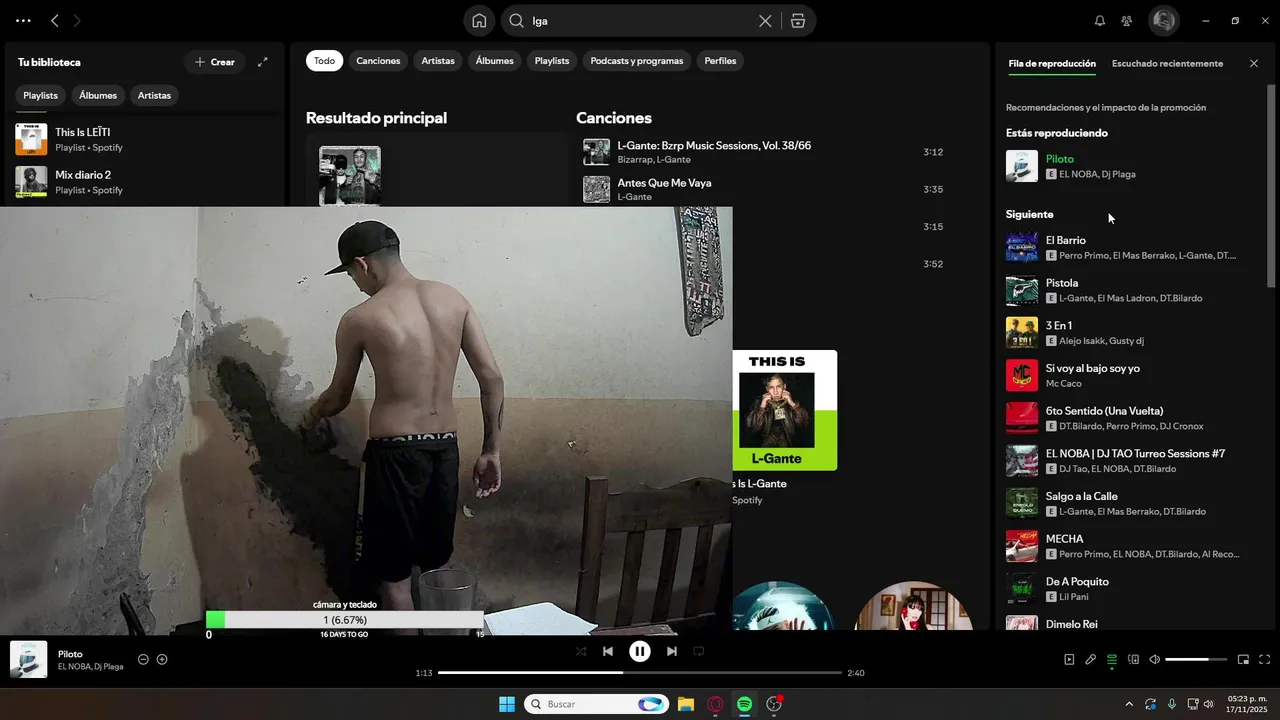1280x720 pixels.
Task: Open Piloto album art in player bar
Action: [29, 660]
